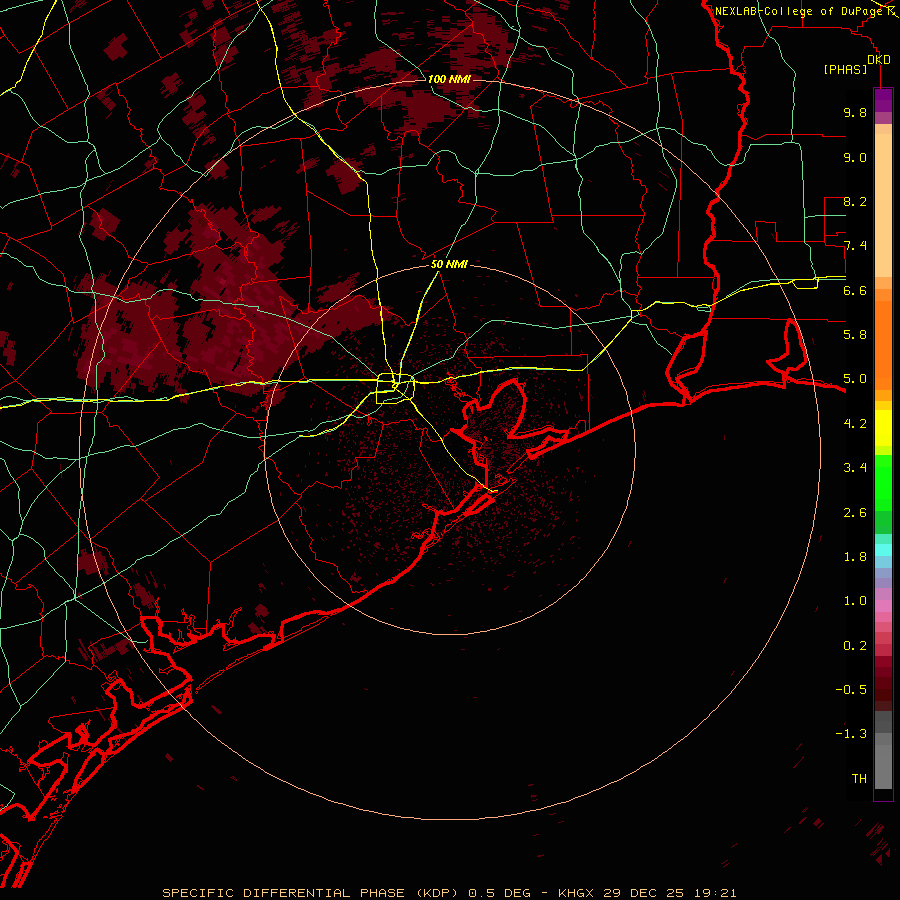
Task: Click the 9.8 value on color scale
Action: (x=855, y=112)
